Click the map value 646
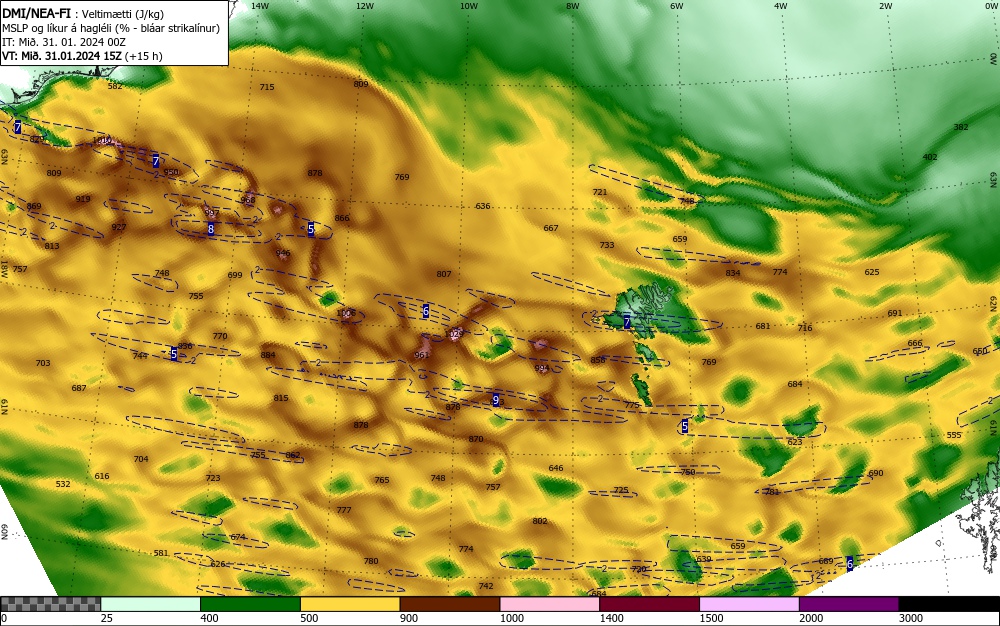Viewport: 1000px width, 626px height. pyautogui.click(x=555, y=468)
